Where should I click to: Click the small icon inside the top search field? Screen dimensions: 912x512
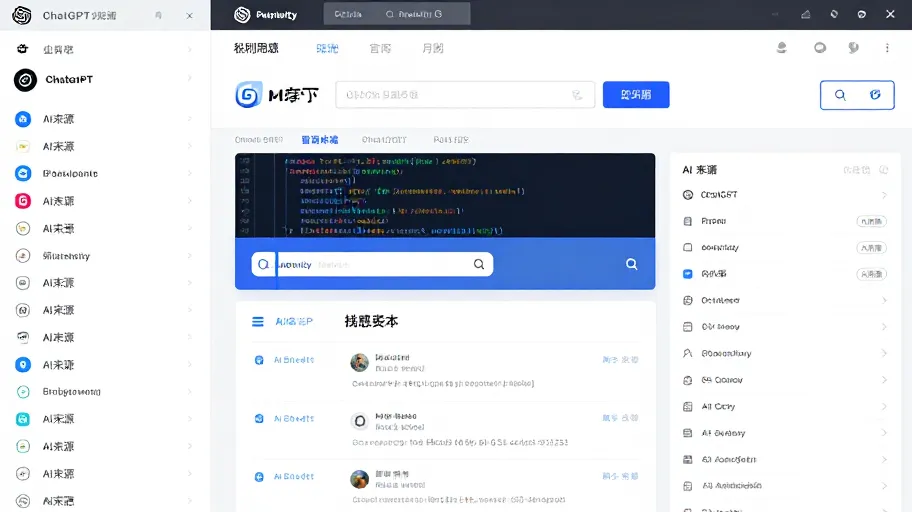[577, 95]
